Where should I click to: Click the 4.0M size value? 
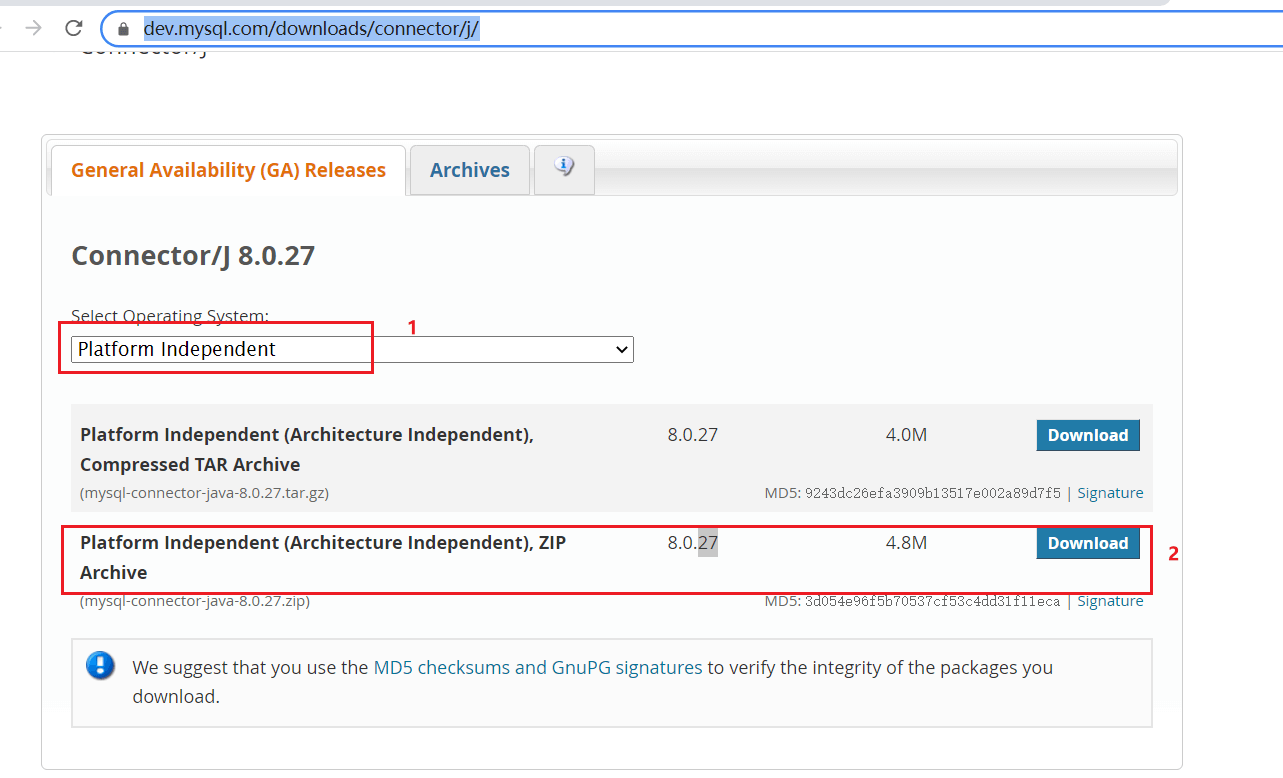pyautogui.click(x=906, y=435)
